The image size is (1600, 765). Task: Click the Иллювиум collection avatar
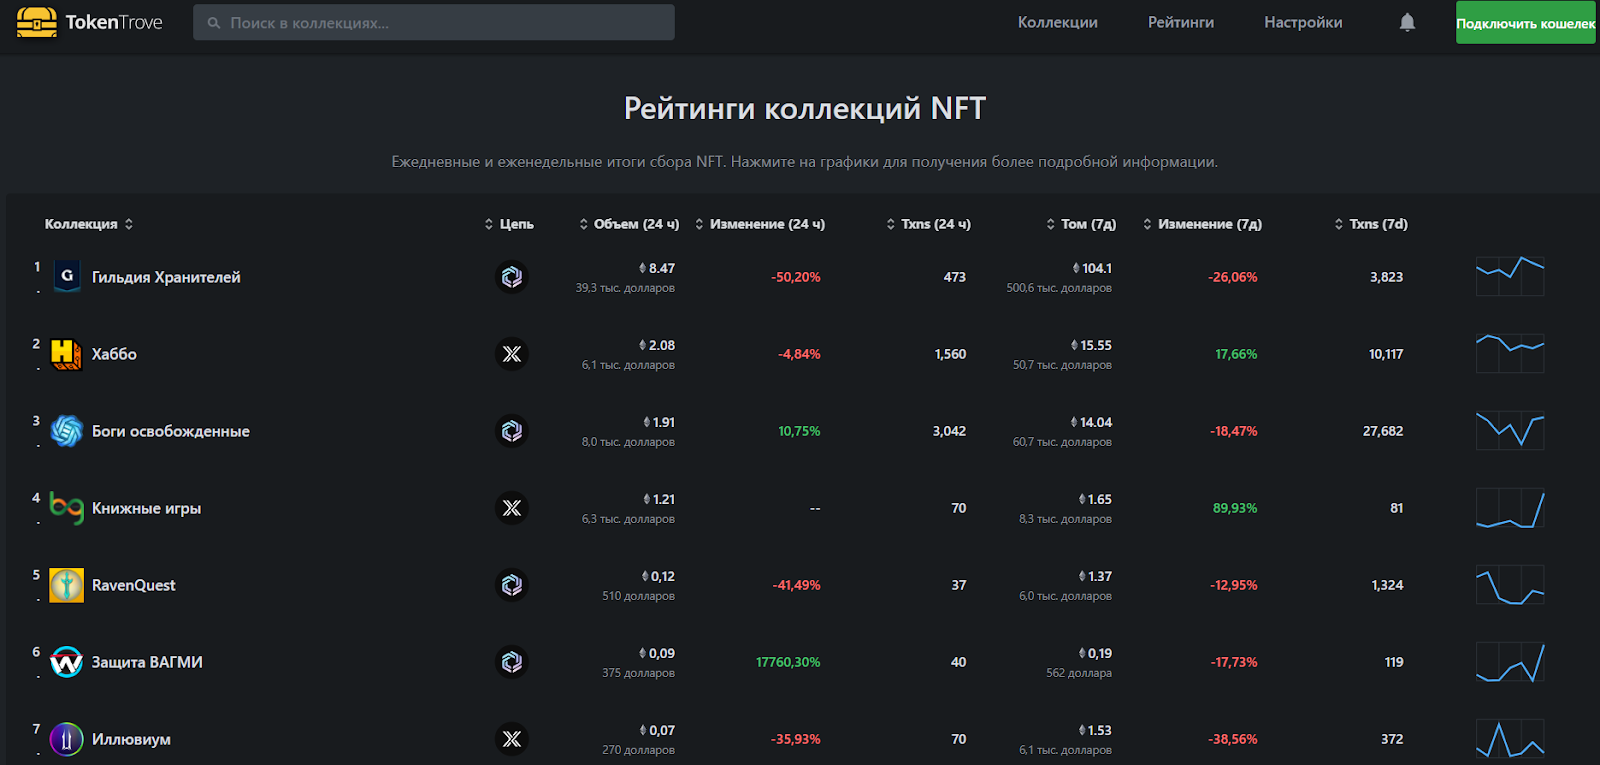pyautogui.click(x=67, y=739)
